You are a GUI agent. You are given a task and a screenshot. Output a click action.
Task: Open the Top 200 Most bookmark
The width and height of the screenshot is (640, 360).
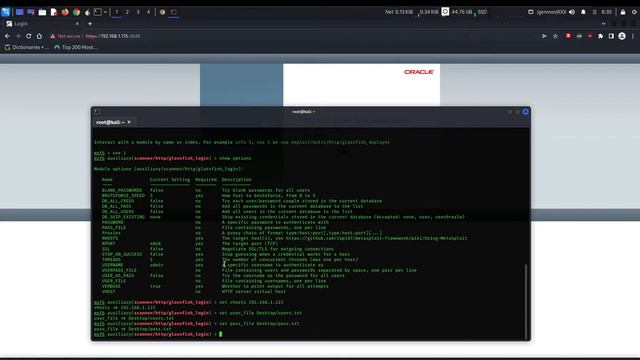pos(76,47)
